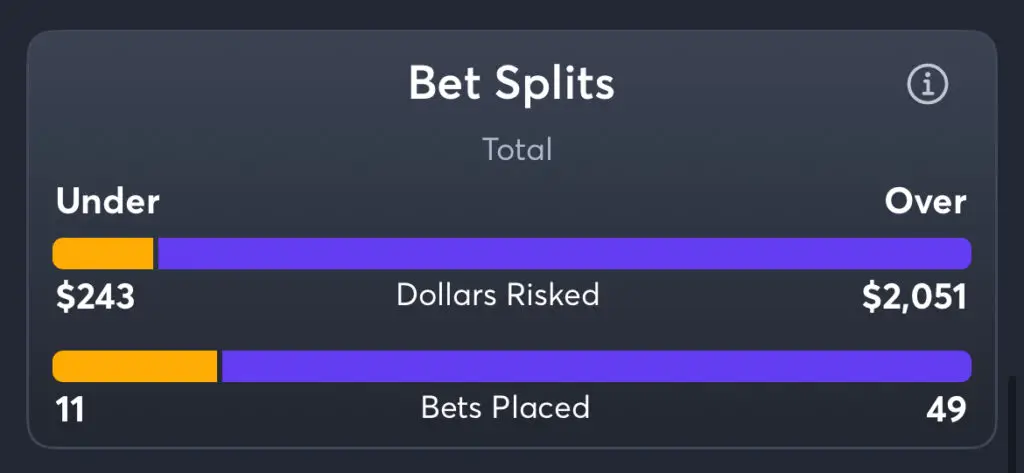Click the word Splits in the title
This screenshot has height=473, width=1024.
pos(554,84)
